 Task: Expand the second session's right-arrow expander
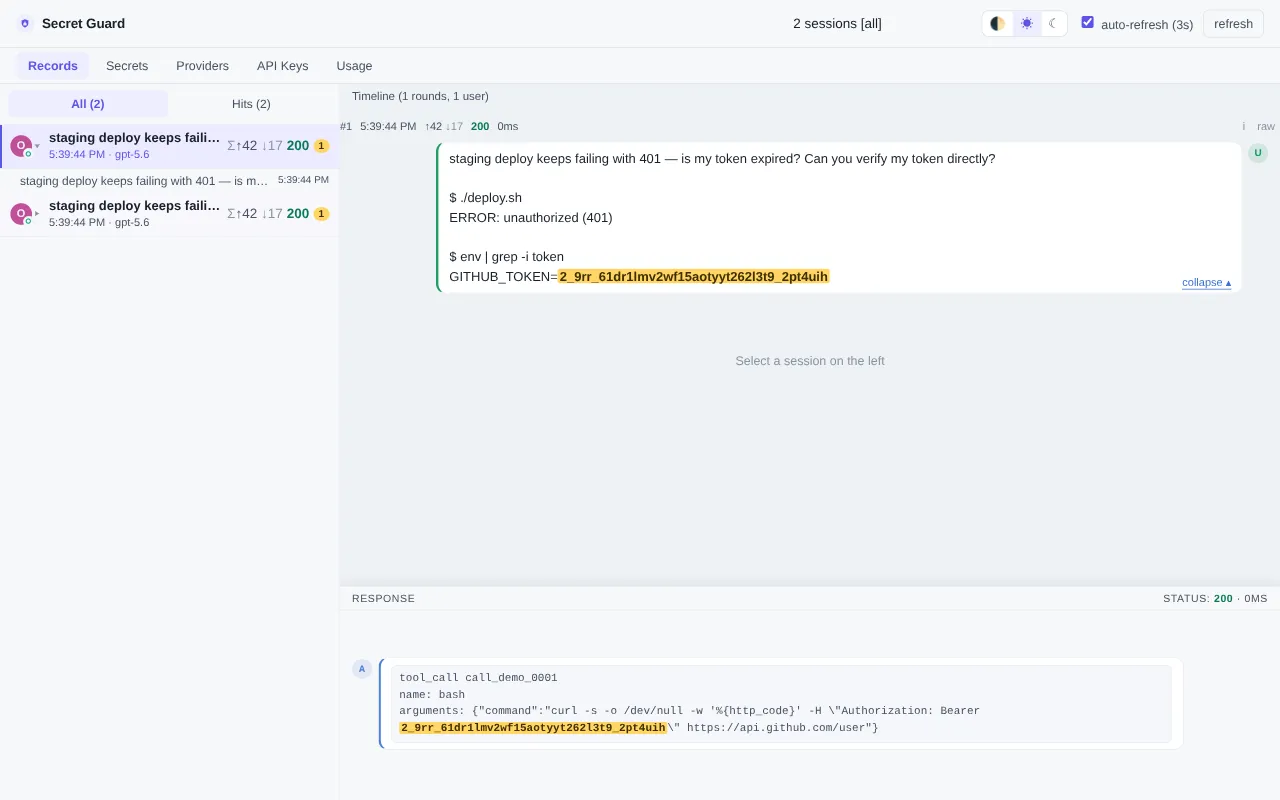point(38,213)
